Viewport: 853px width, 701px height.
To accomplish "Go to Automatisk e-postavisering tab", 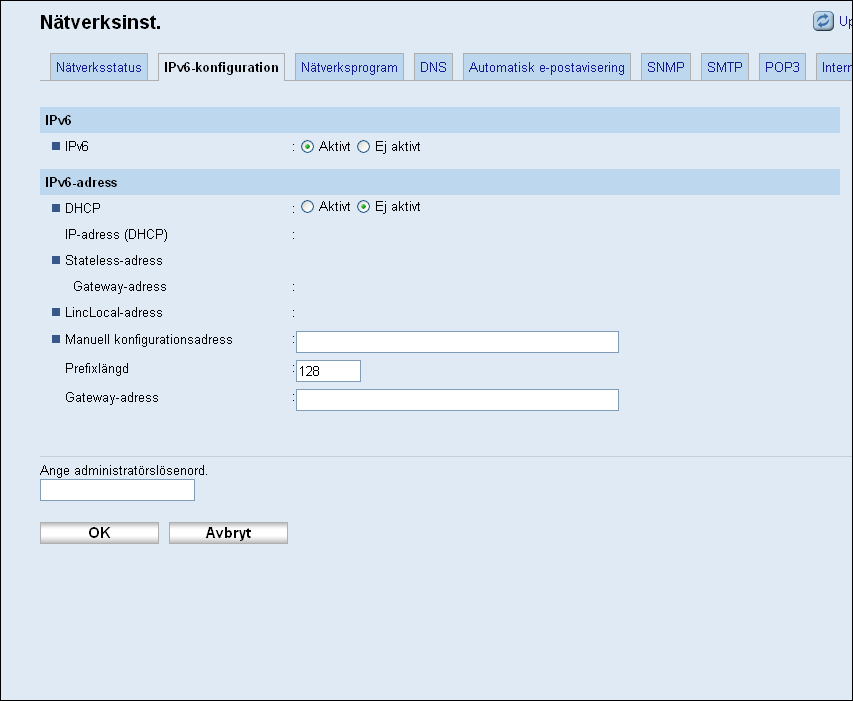I will point(547,67).
